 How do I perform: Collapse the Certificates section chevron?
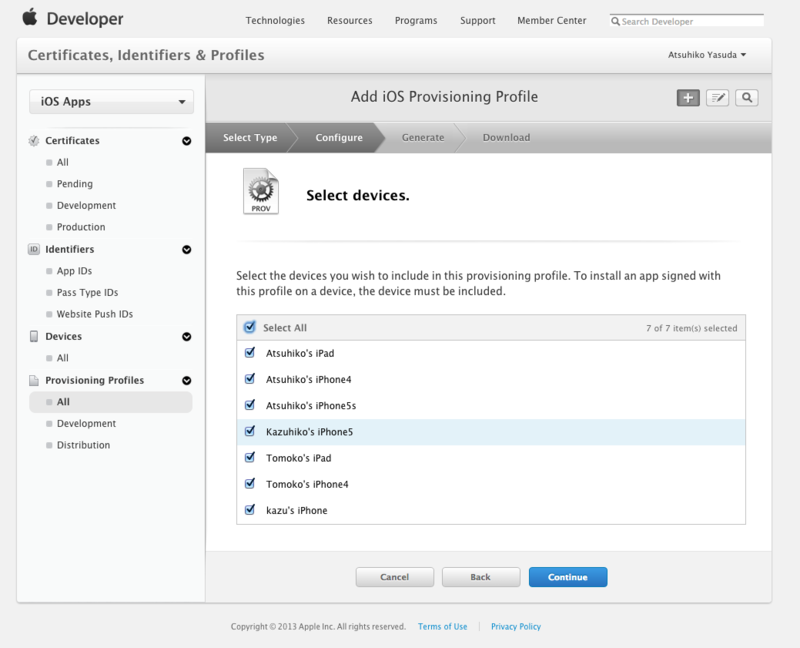[x=187, y=141]
